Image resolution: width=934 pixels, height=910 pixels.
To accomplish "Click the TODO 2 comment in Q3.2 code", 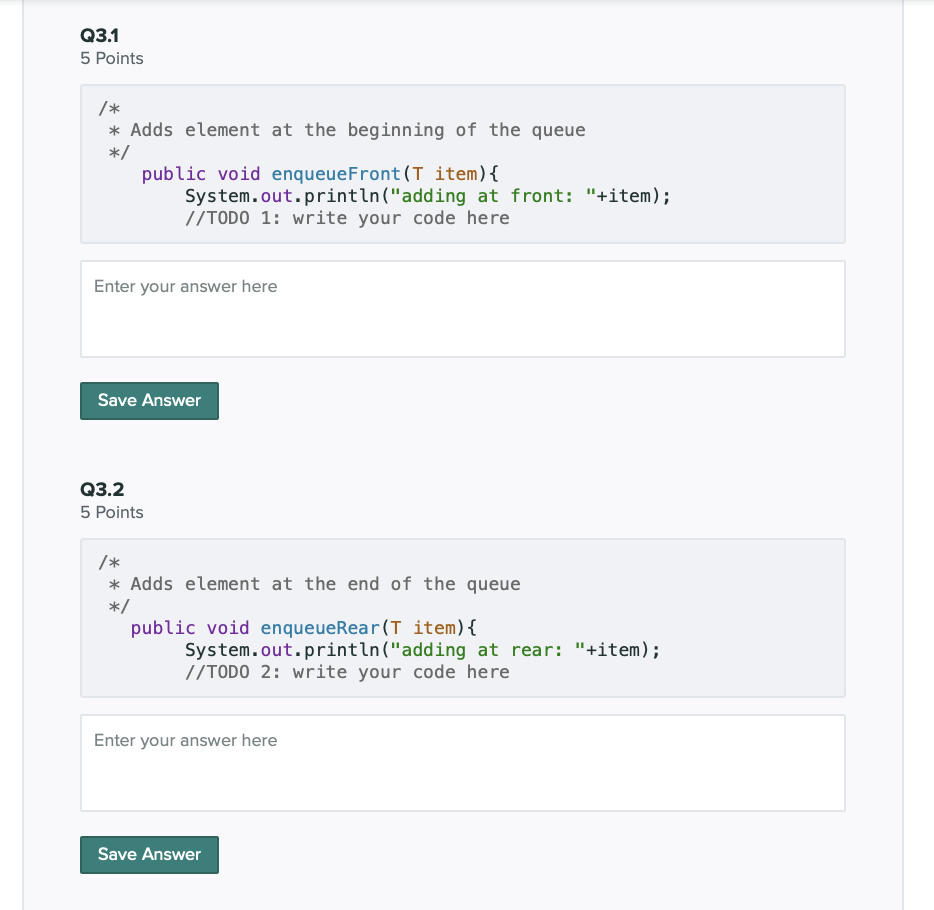I will [x=346, y=671].
